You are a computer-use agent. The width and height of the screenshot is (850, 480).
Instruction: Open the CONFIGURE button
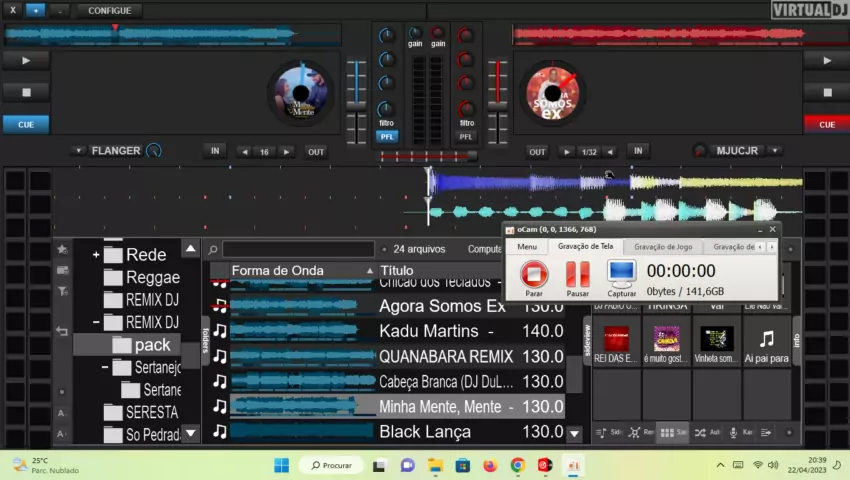click(110, 10)
